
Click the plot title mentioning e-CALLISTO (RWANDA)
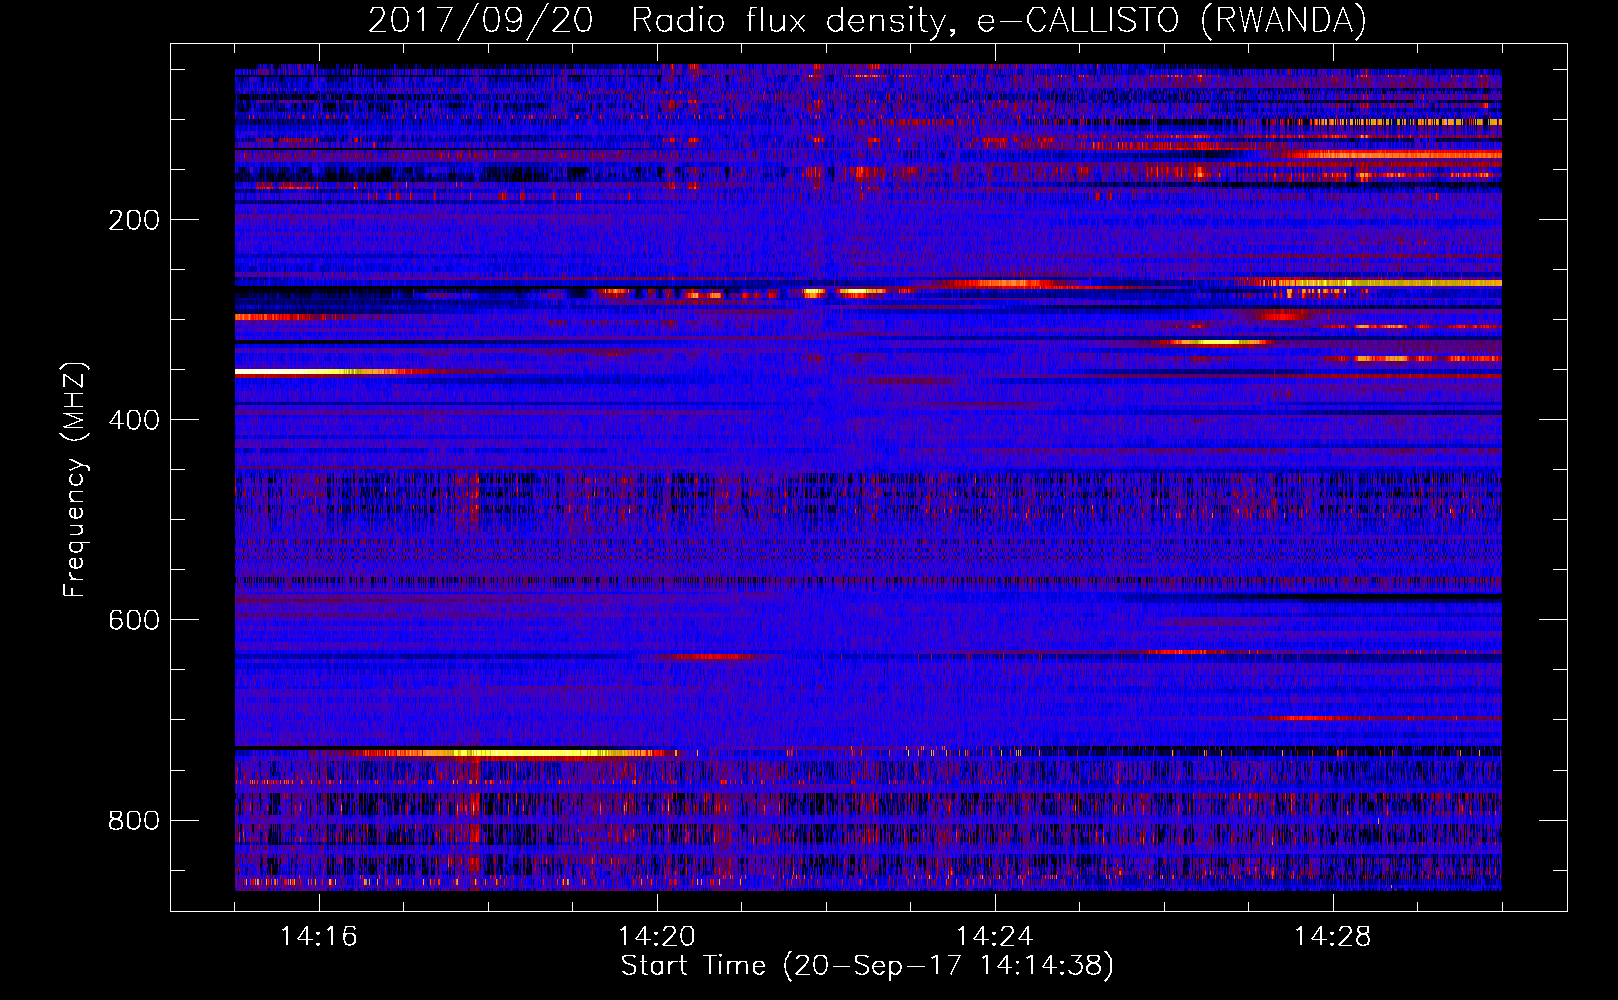click(867, 20)
